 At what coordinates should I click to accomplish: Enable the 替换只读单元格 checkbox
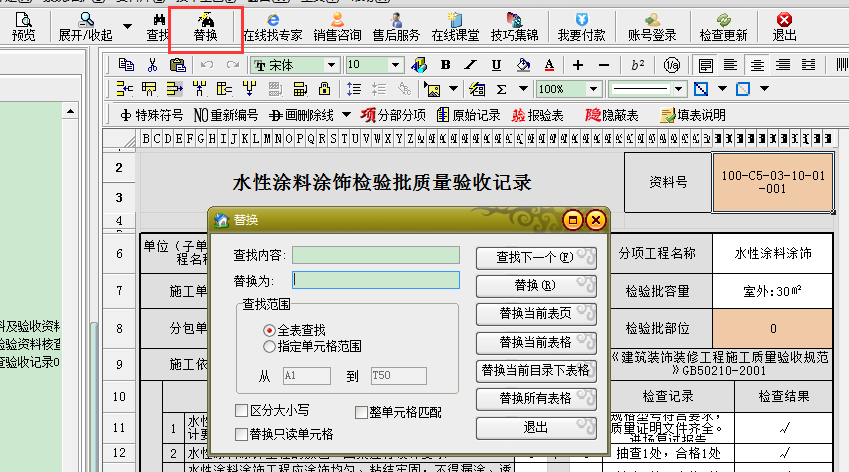pos(241,434)
